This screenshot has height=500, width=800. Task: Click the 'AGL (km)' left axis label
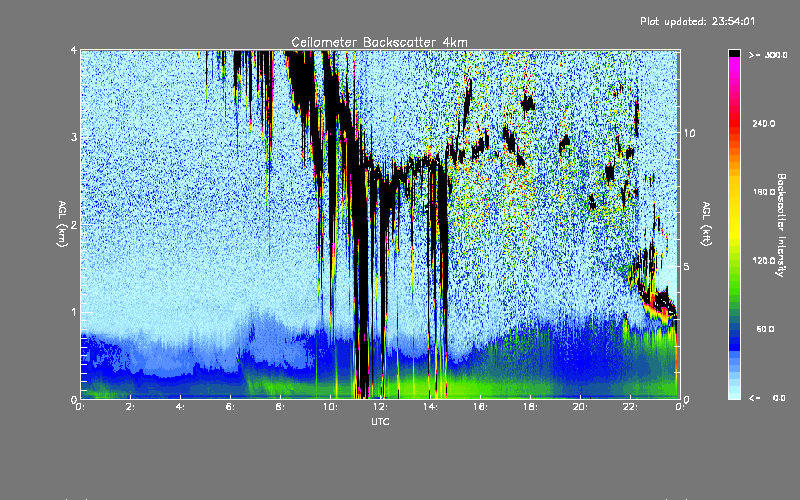[62, 224]
